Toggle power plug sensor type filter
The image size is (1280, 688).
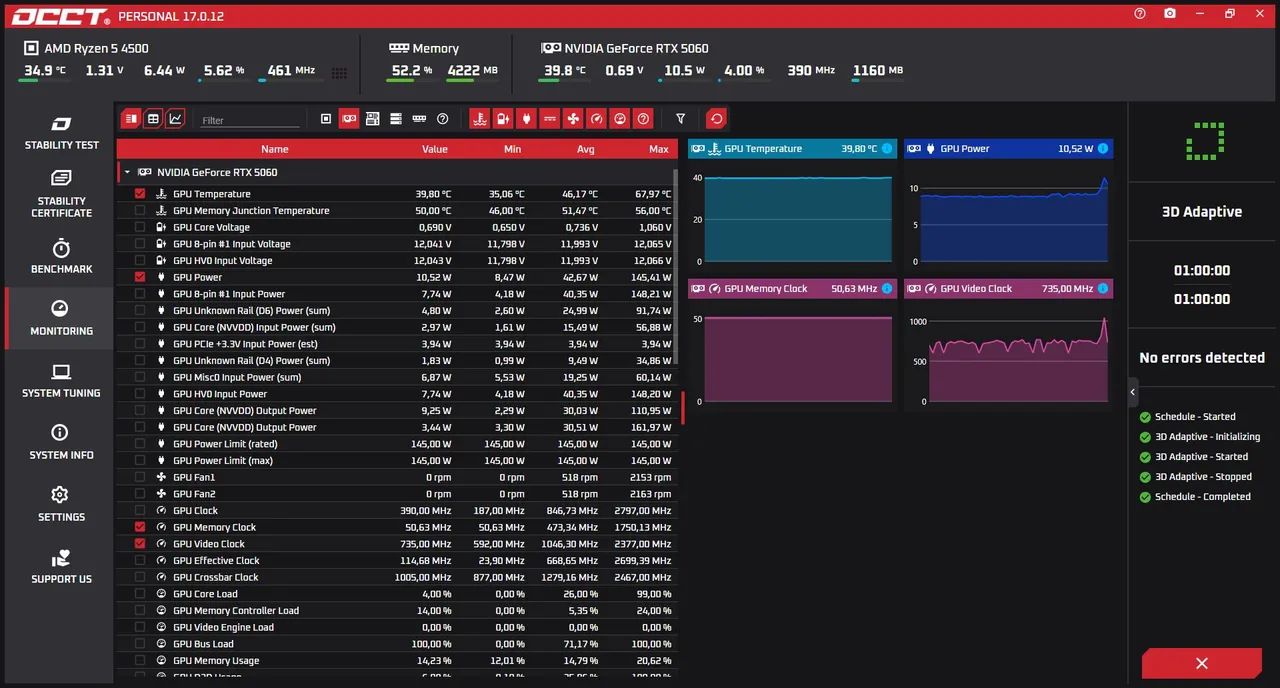(526, 119)
